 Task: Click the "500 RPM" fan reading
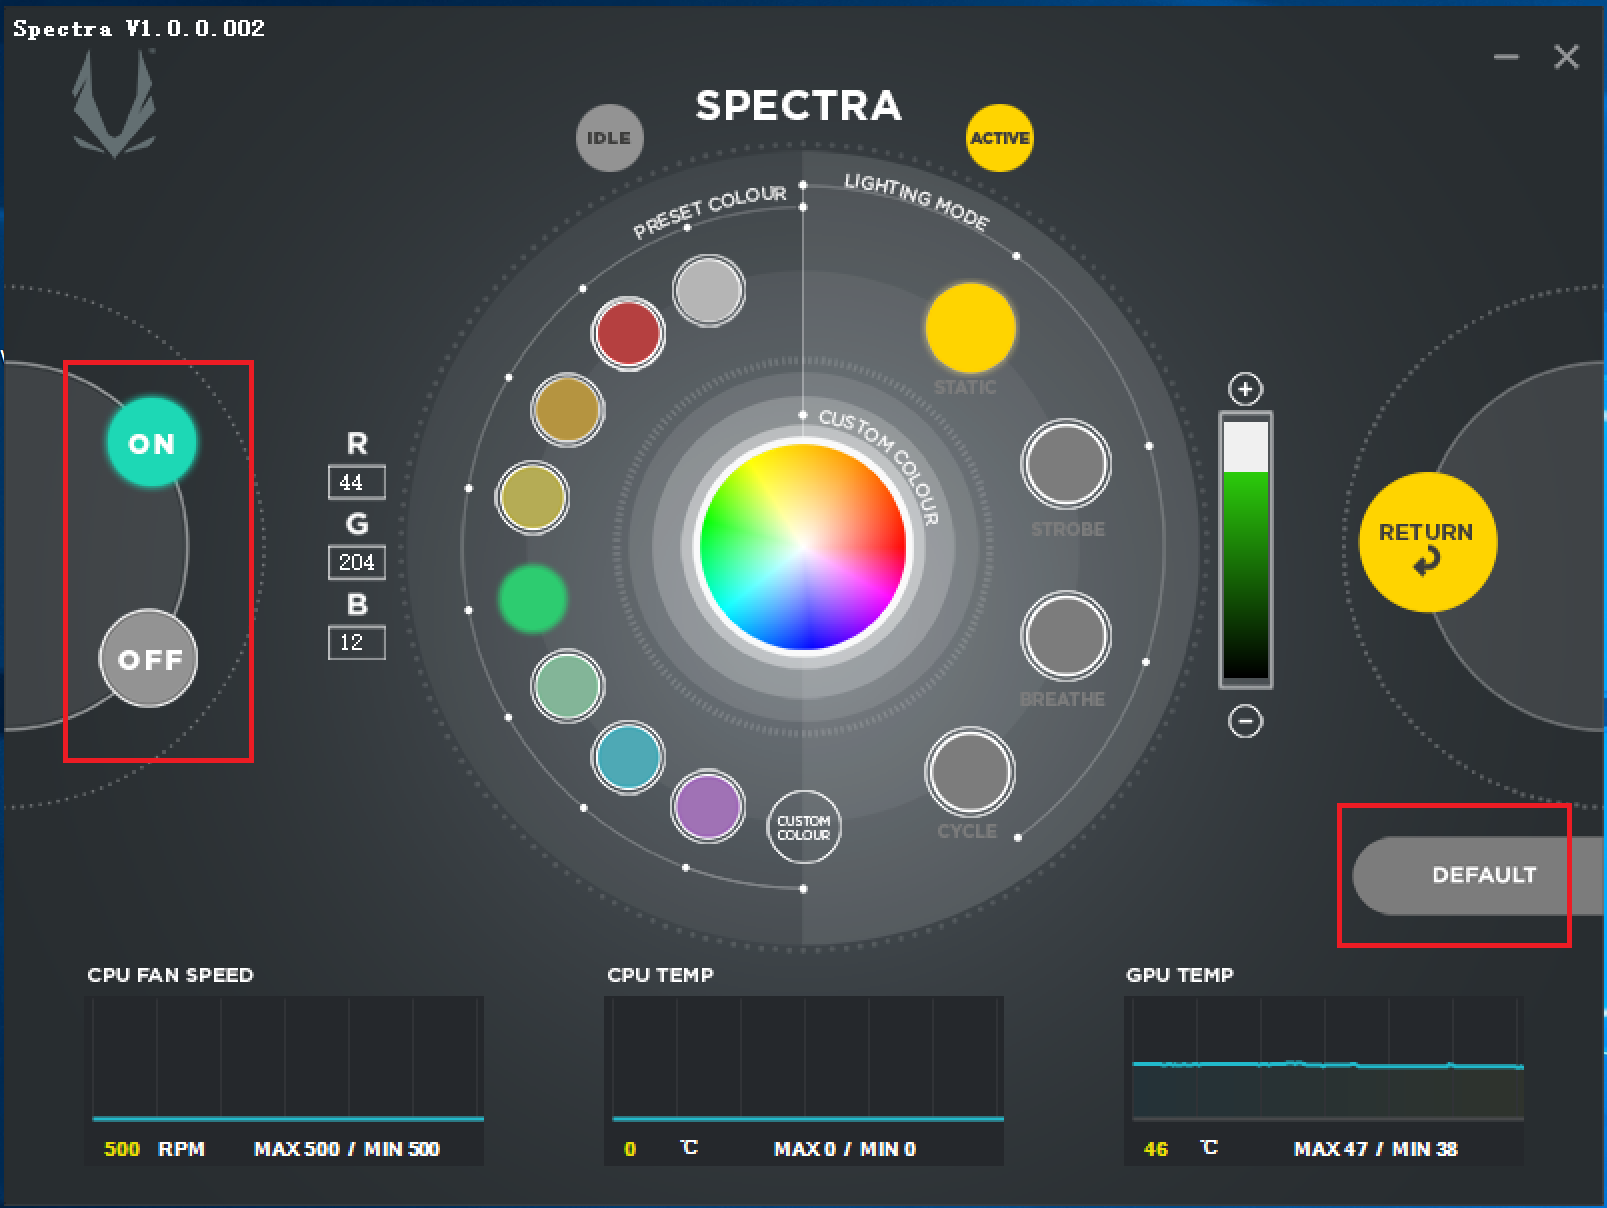coord(154,1149)
